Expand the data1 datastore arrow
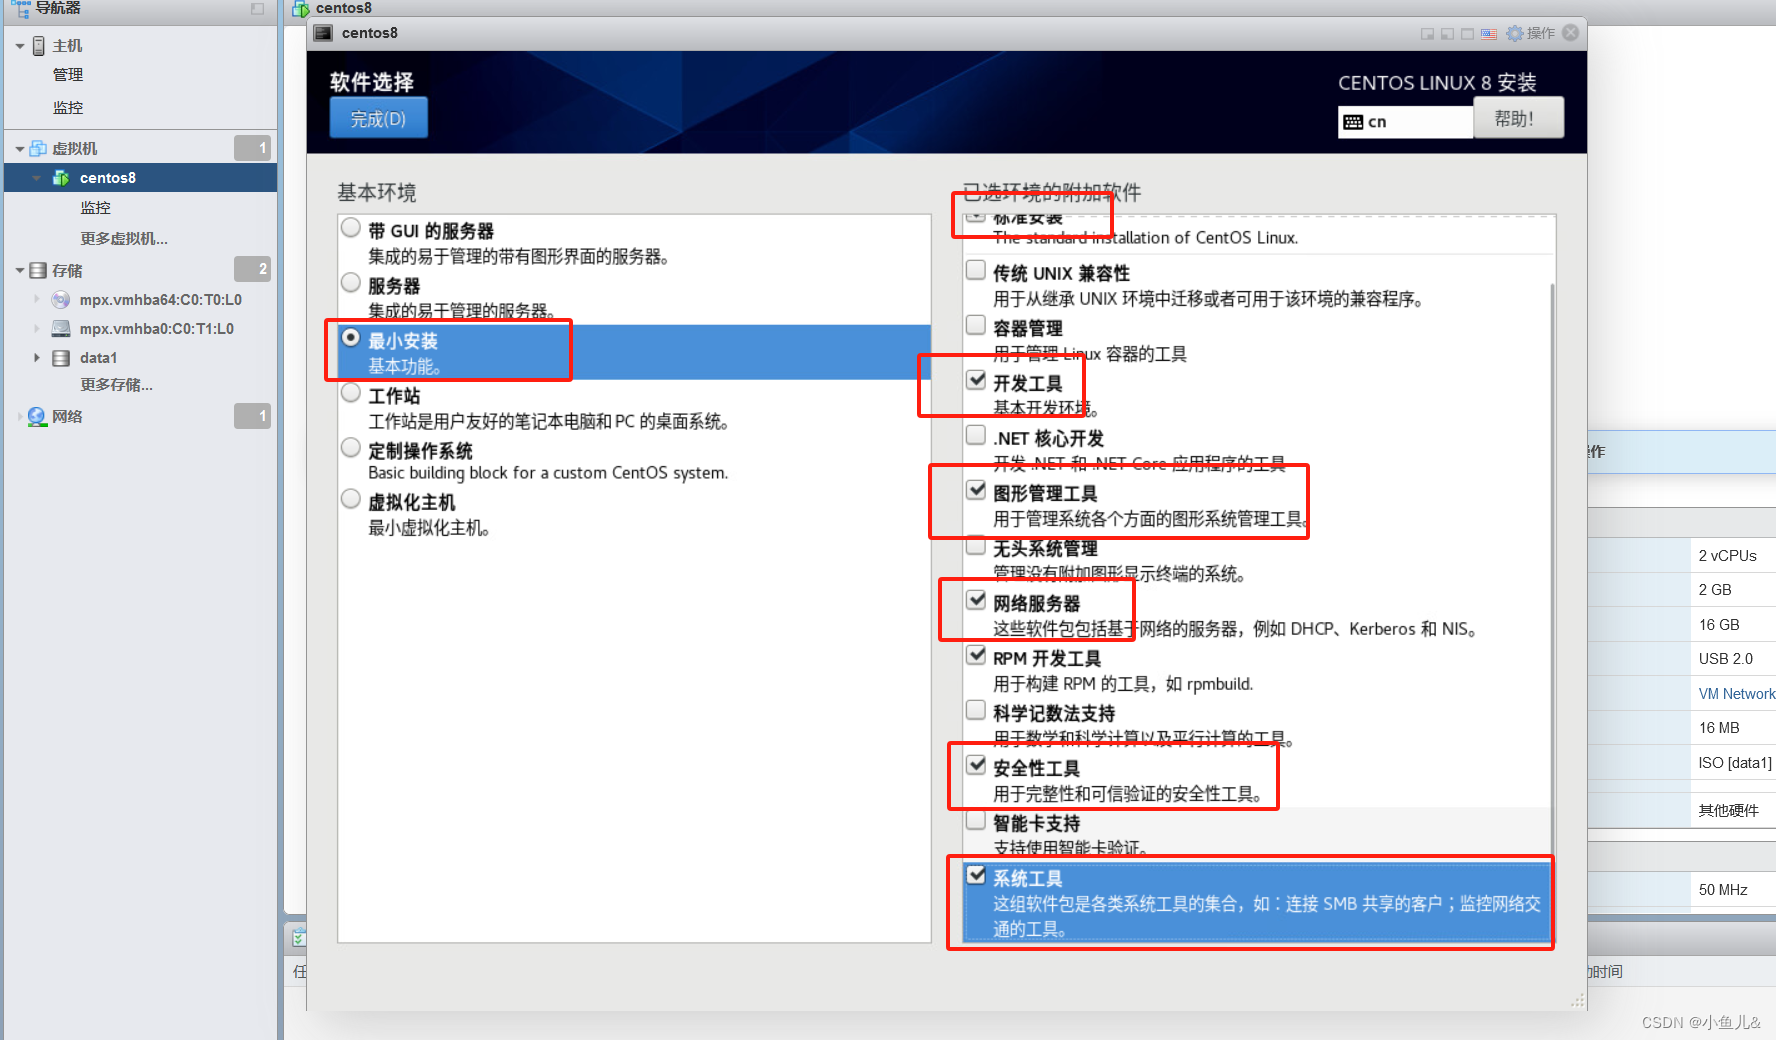The width and height of the screenshot is (1776, 1040). pos(37,357)
